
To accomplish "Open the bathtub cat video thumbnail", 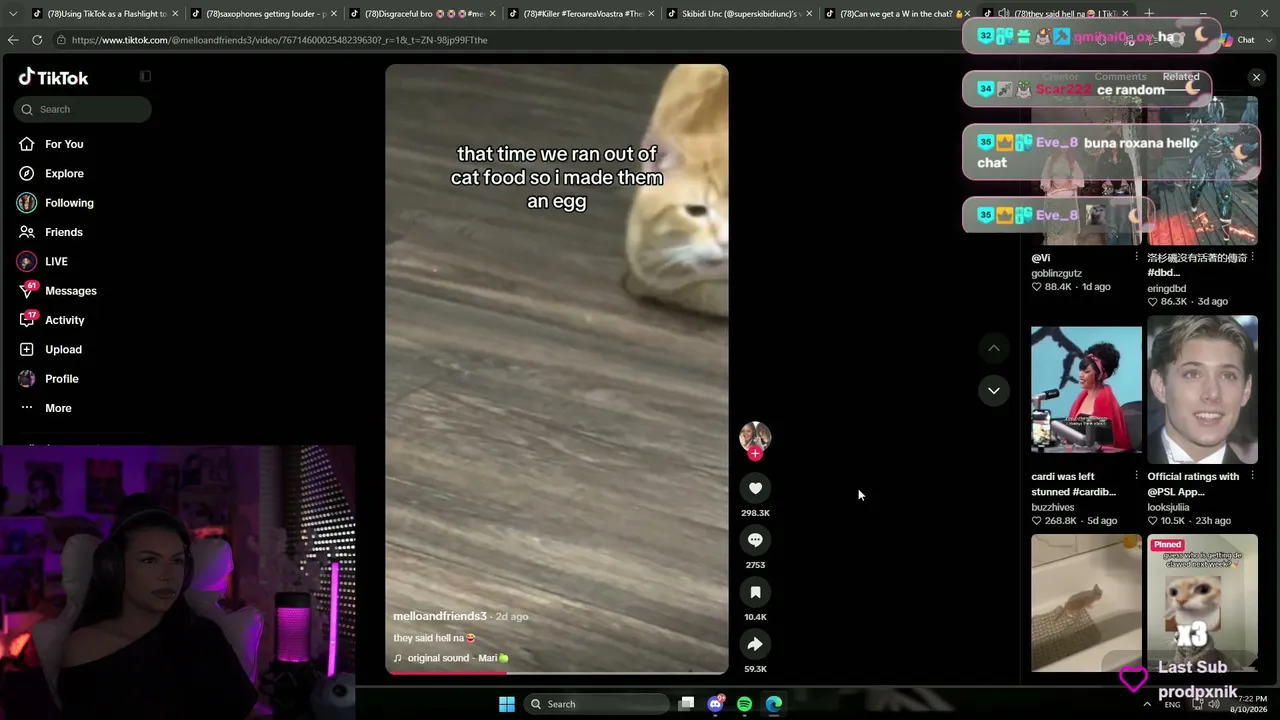I will click(1086, 603).
